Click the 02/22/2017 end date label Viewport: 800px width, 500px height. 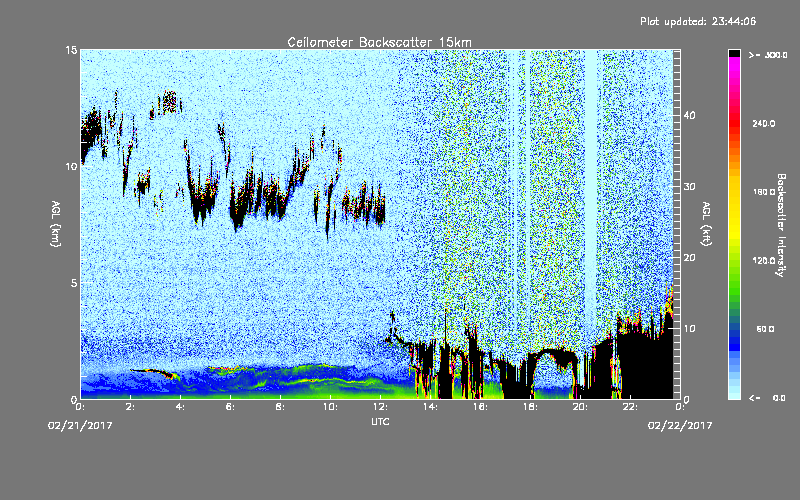coord(680,425)
